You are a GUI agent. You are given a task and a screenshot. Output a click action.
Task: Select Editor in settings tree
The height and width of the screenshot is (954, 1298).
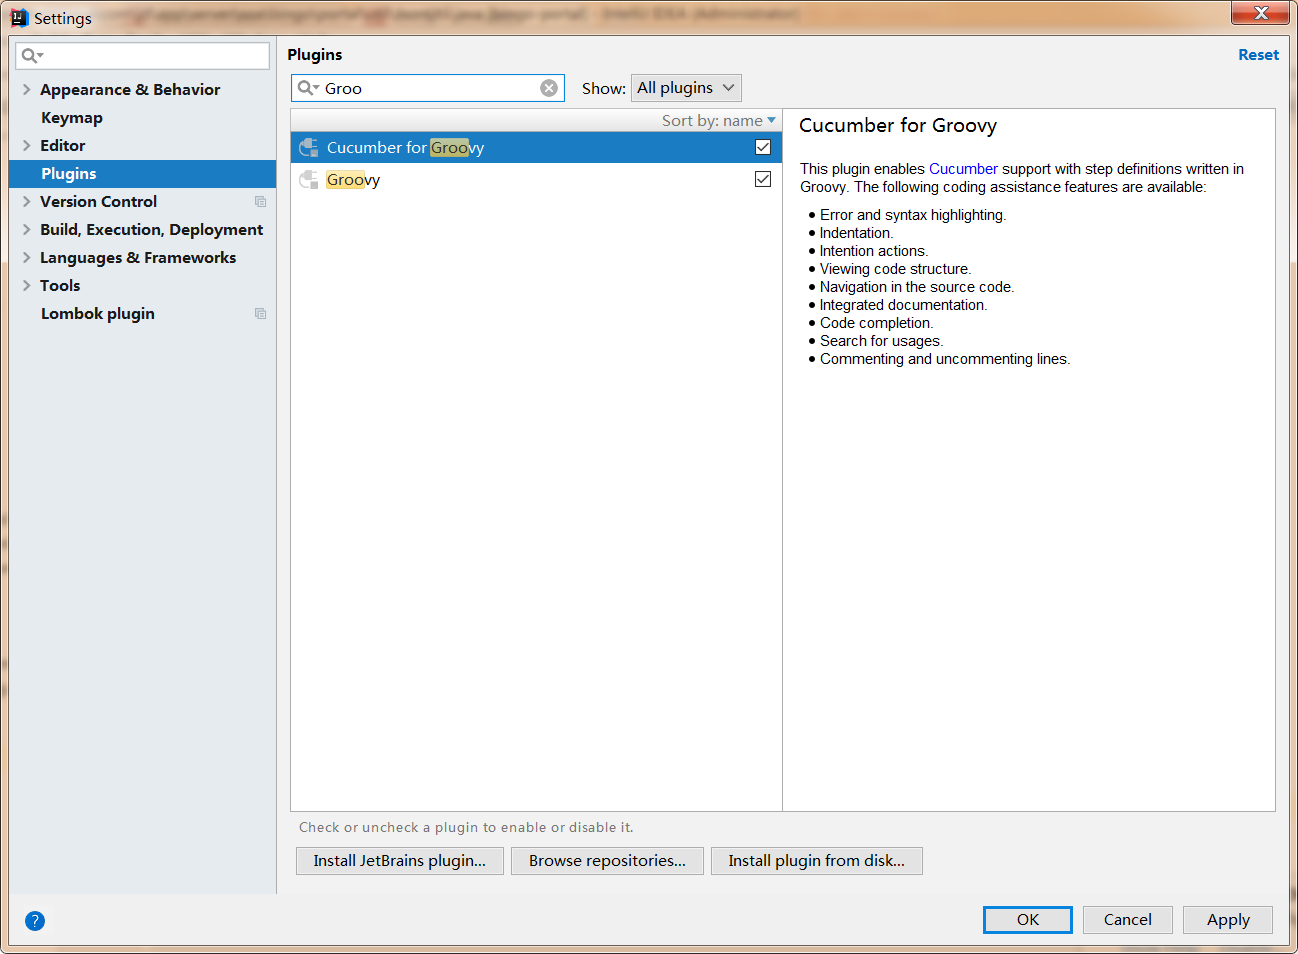(62, 146)
